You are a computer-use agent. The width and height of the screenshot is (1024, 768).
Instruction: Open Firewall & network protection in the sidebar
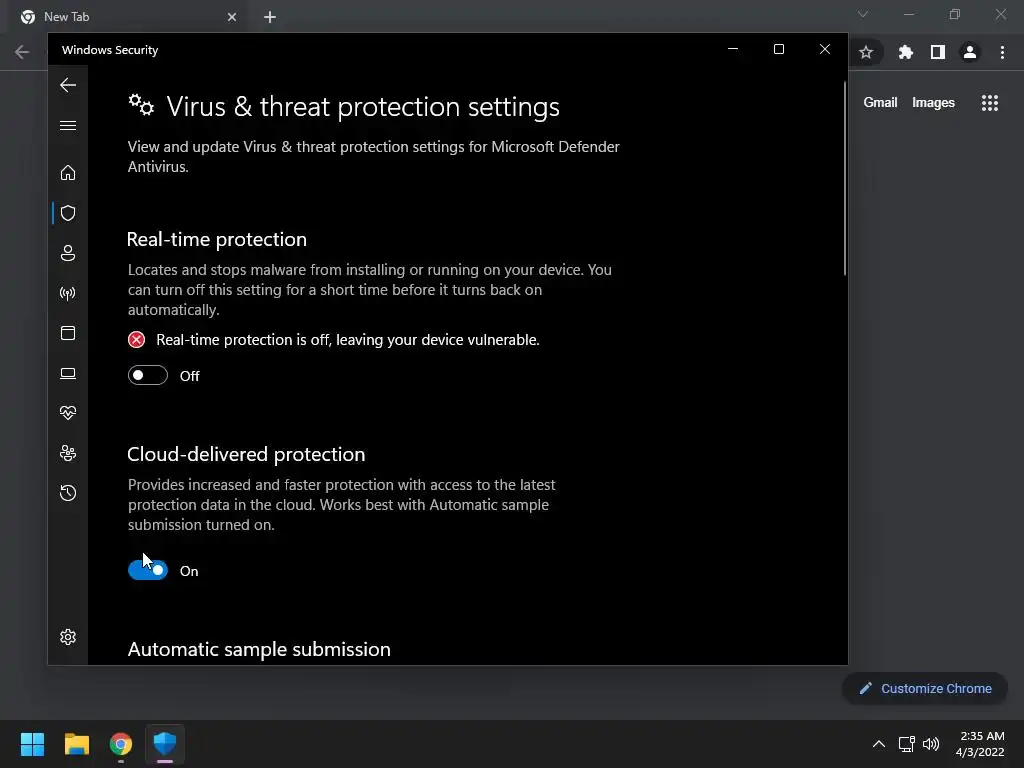pyautogui.click(x=68, y=293)
